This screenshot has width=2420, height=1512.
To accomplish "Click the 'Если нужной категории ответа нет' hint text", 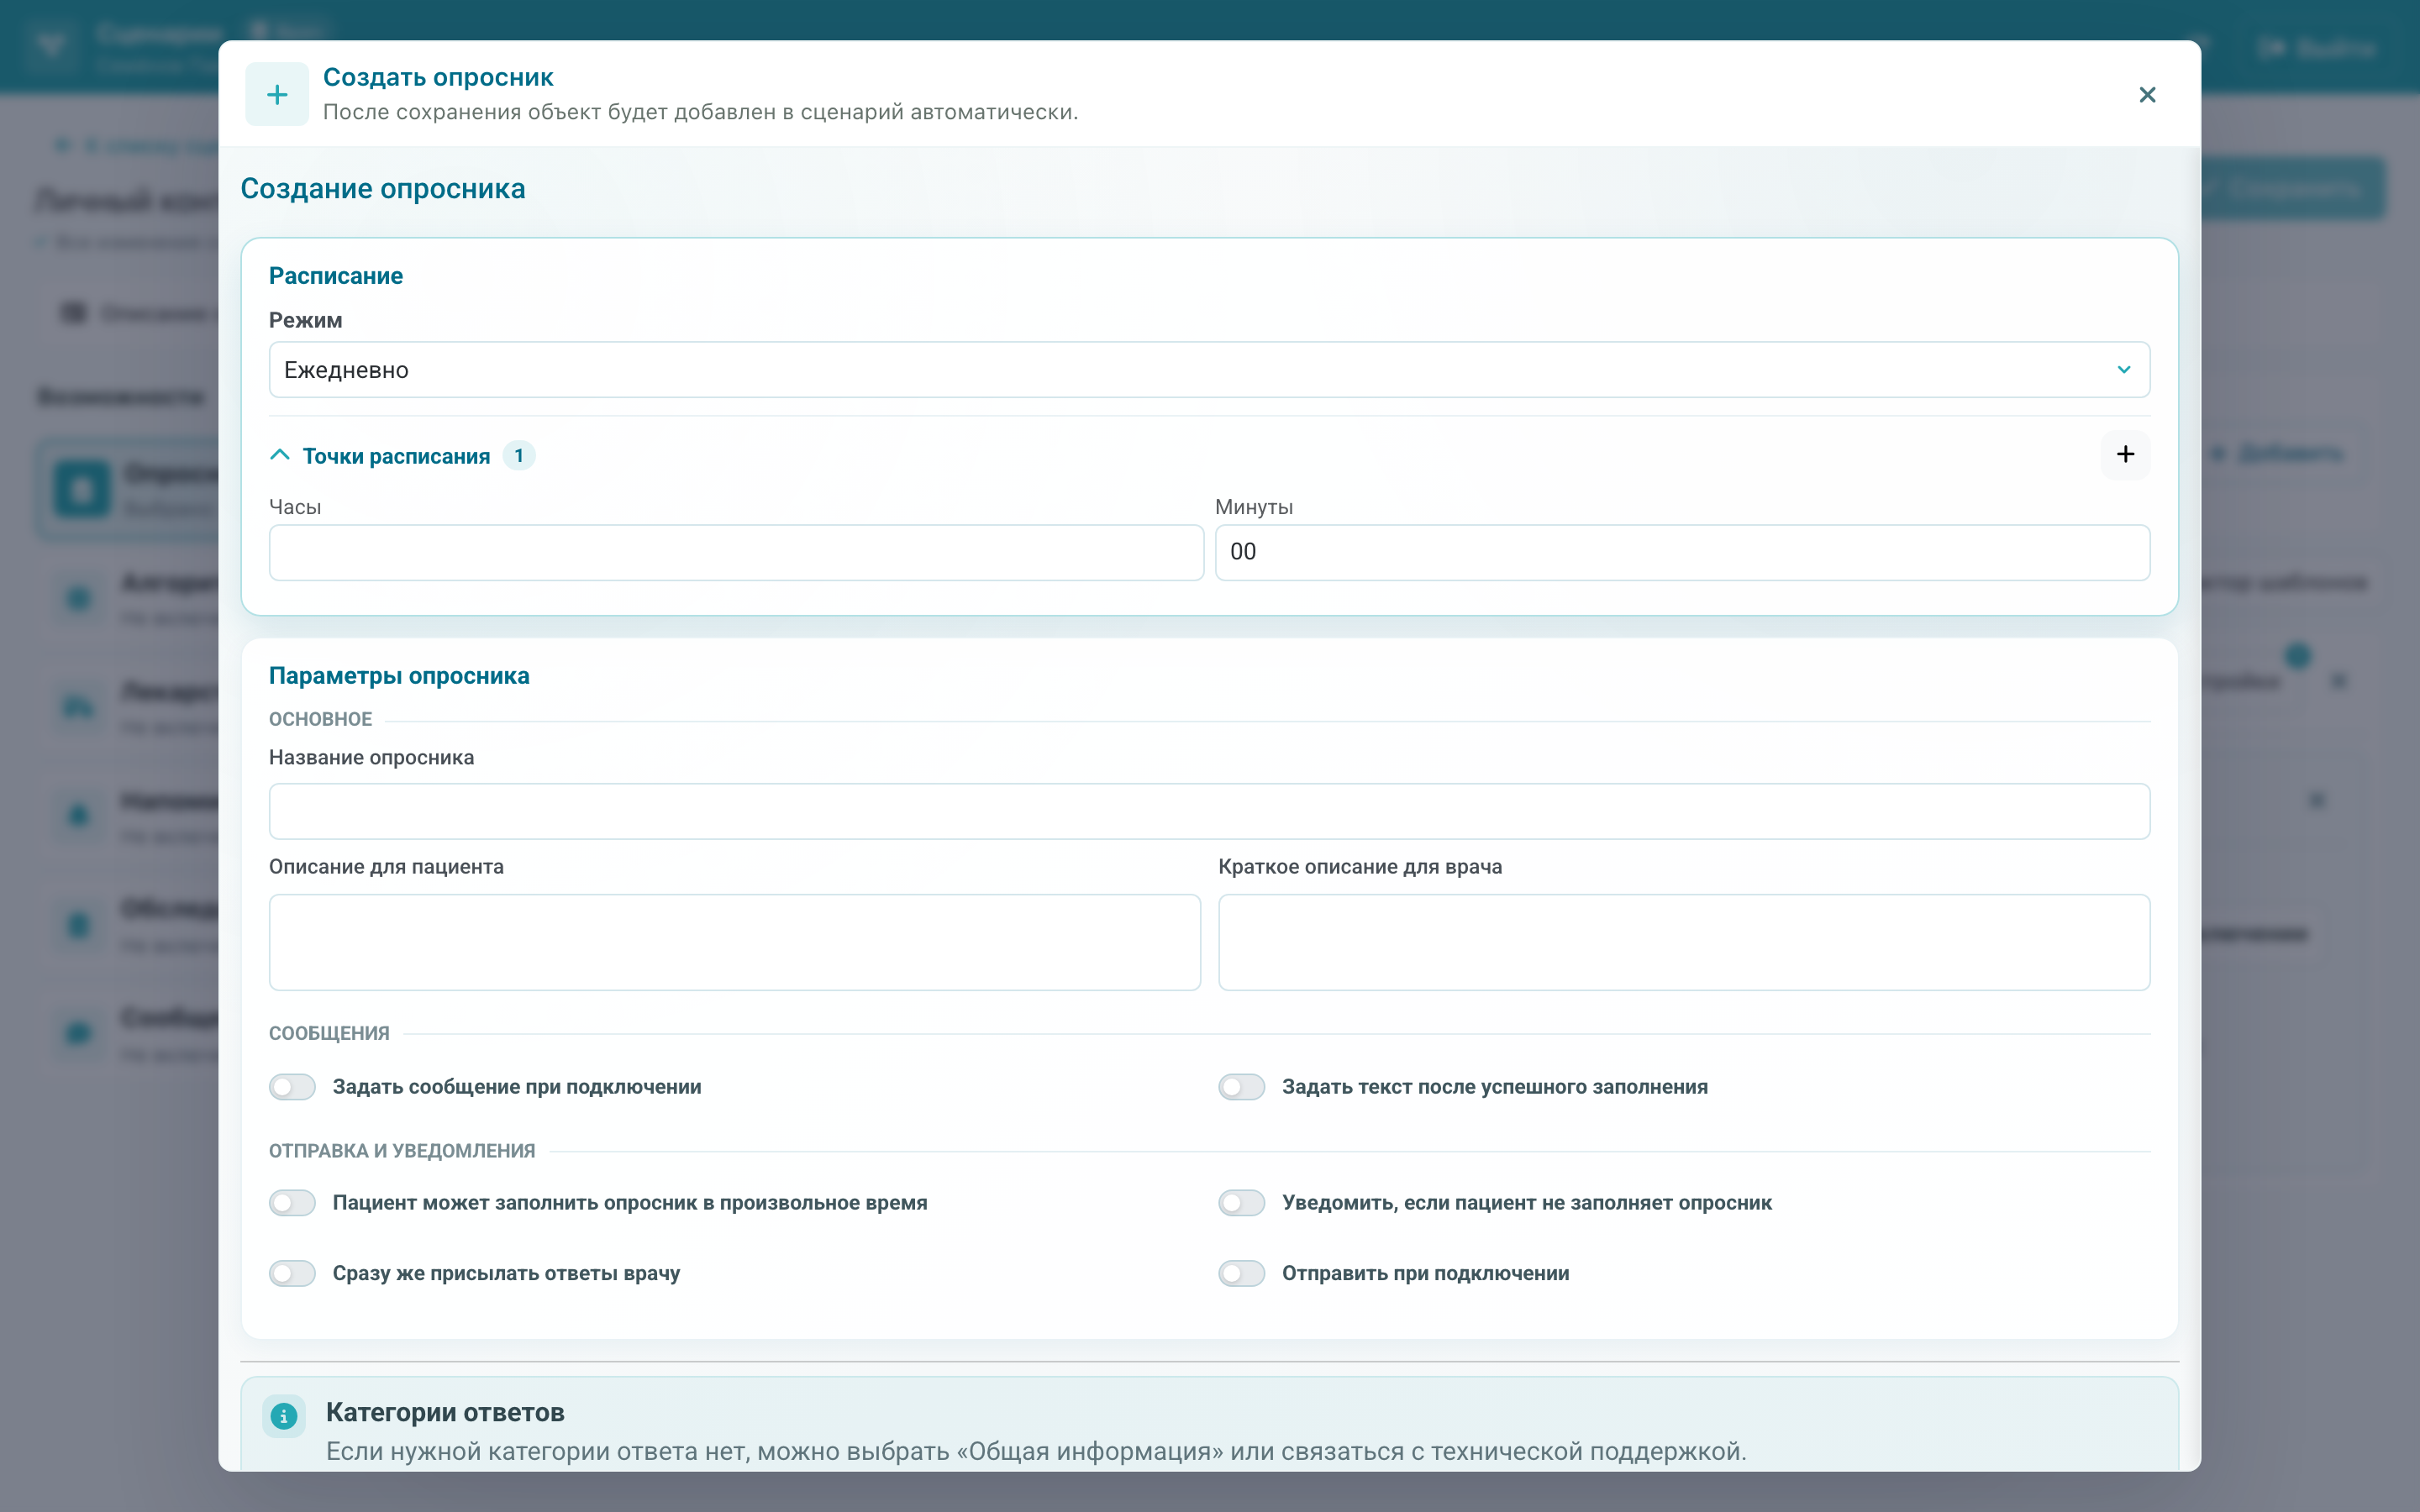I will coord(1036,1451).
